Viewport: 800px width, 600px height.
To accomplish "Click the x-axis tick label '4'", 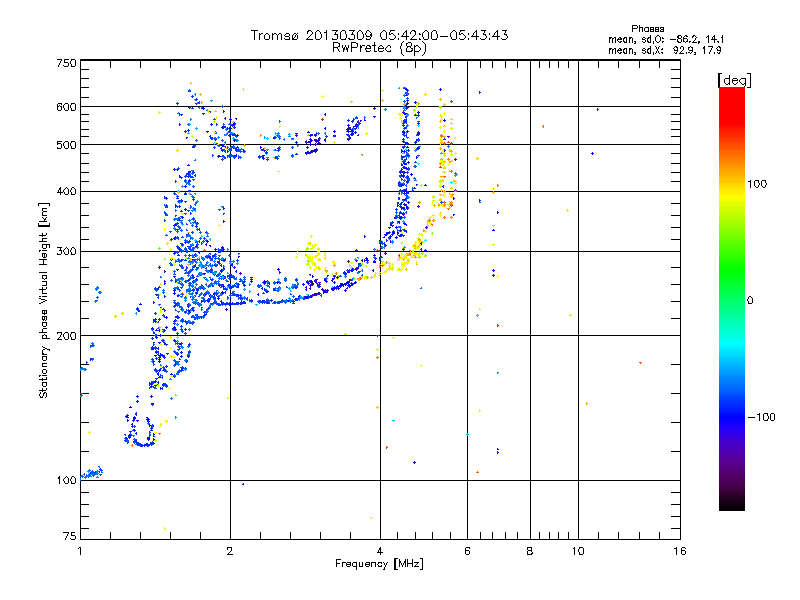I will (x=380, y=551).
